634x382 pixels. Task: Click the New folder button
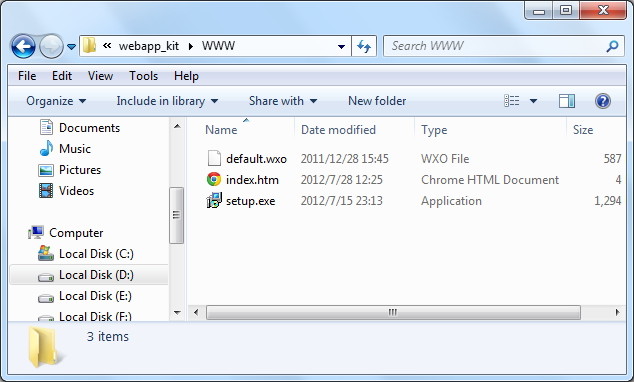[x=377, y=101]
